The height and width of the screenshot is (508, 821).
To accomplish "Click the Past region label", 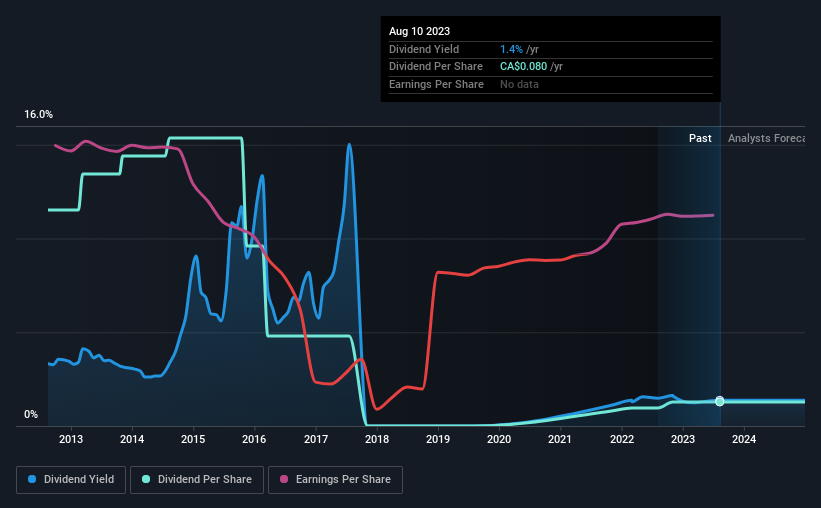I will [x=700, y=138].
